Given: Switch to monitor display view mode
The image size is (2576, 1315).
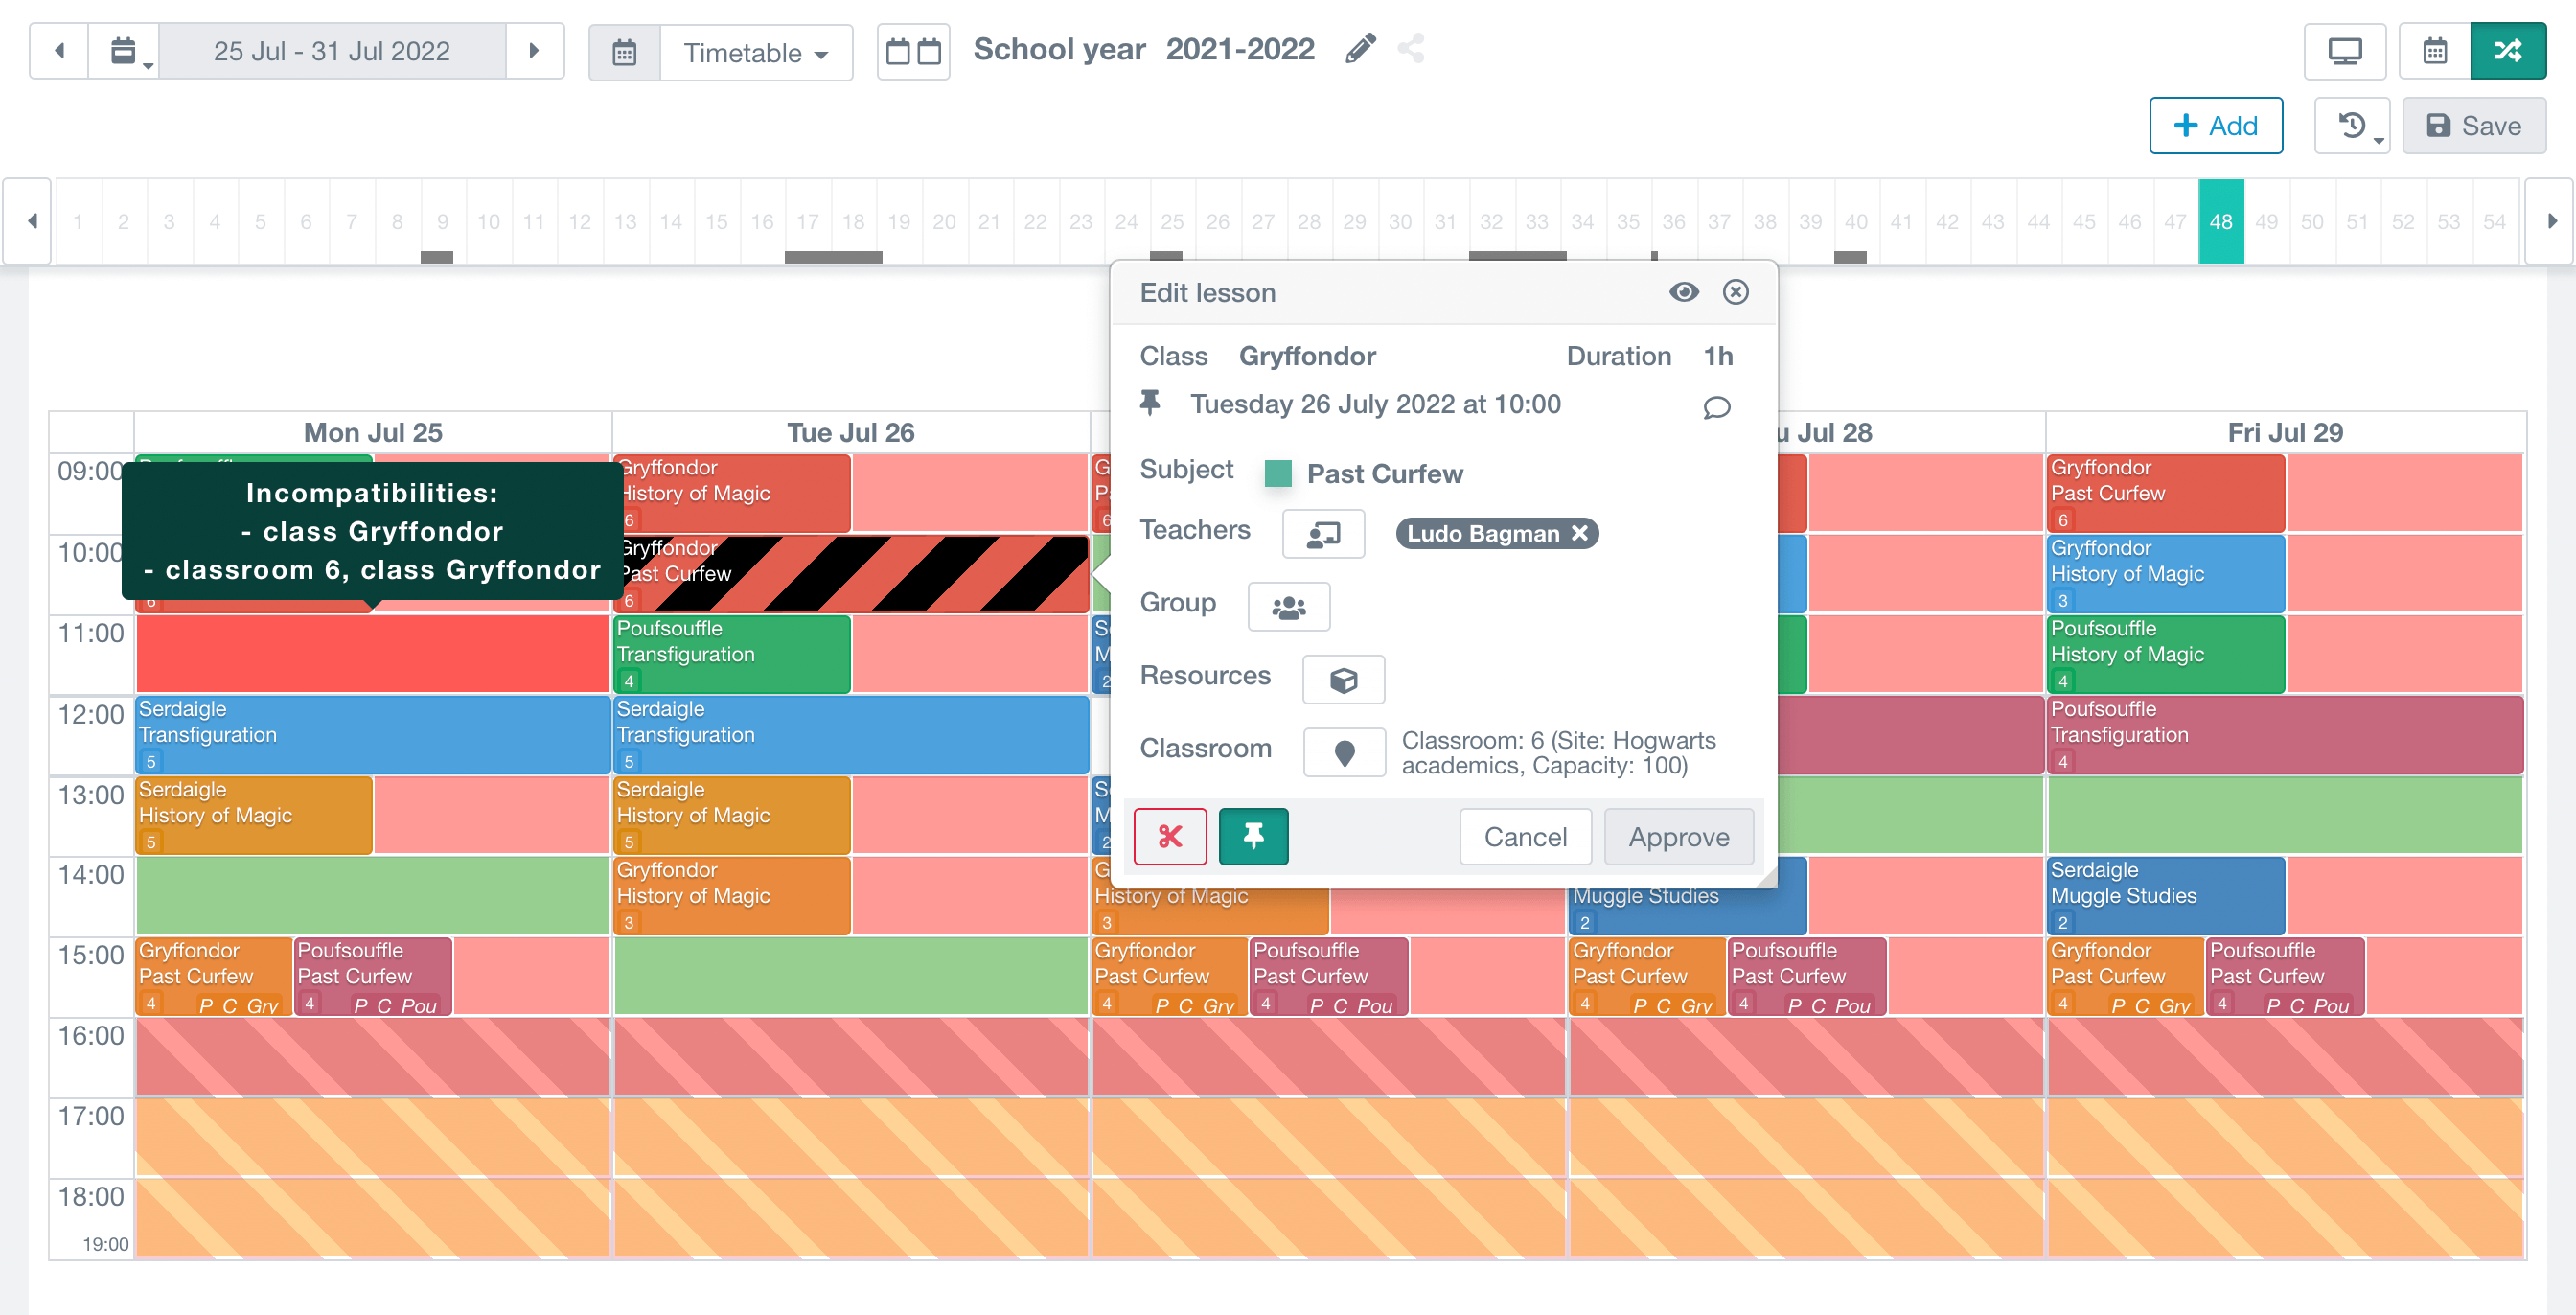Looking at the screenshot, I should click(x=2344, y=51).
